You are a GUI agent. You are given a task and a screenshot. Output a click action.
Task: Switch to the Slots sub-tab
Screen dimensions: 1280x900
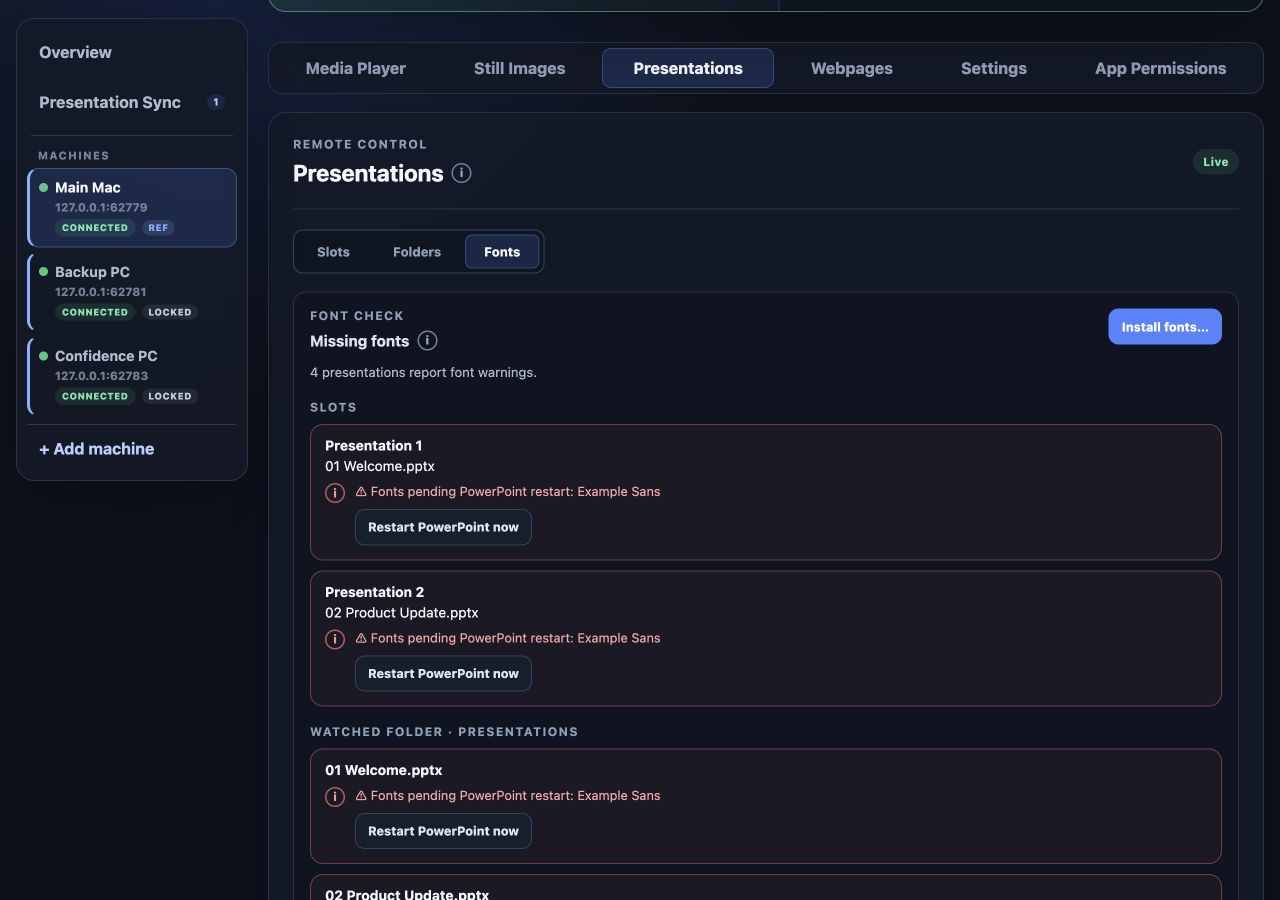(333, 252)
